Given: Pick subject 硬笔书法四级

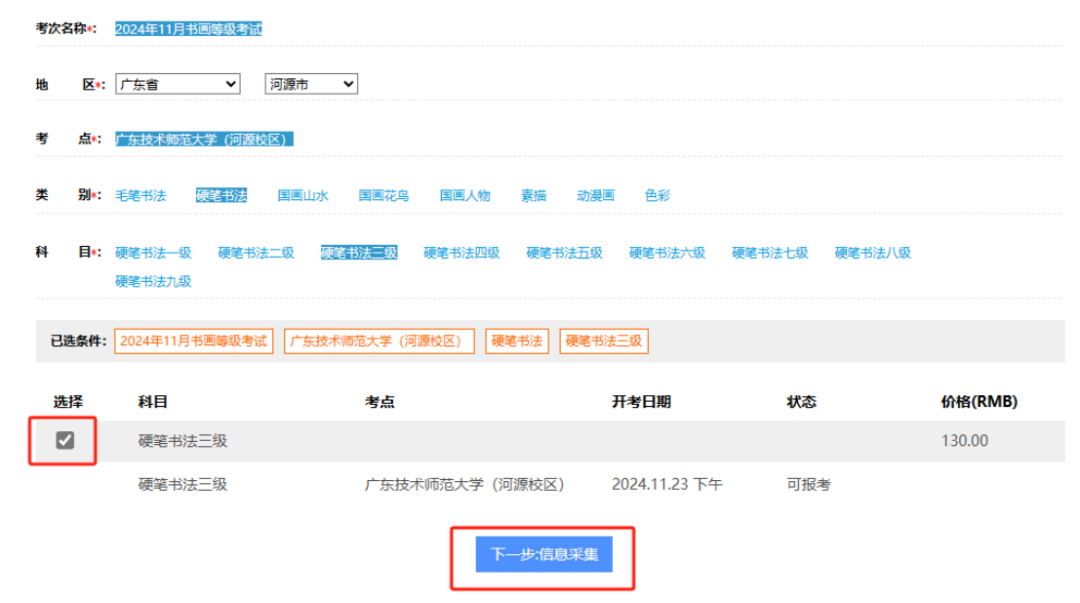Looking at the screenshot, I should [x=461, y=253].
